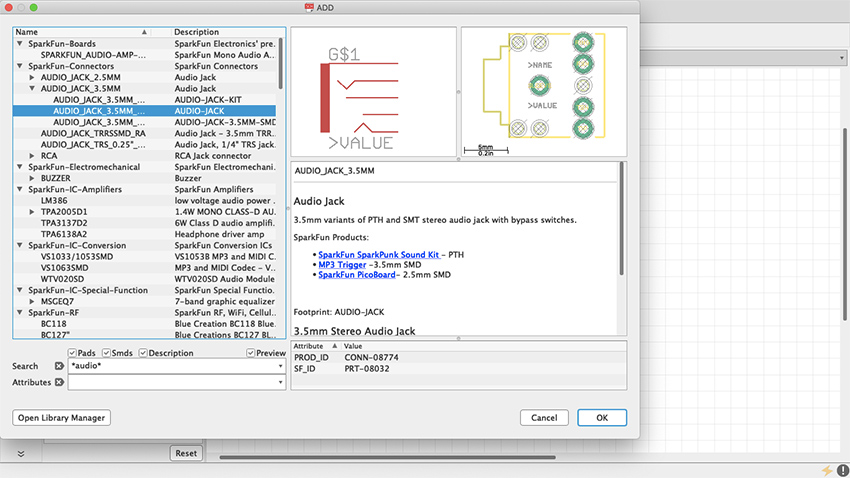Click the horizontal scrollbar of background window

(388, 457)
